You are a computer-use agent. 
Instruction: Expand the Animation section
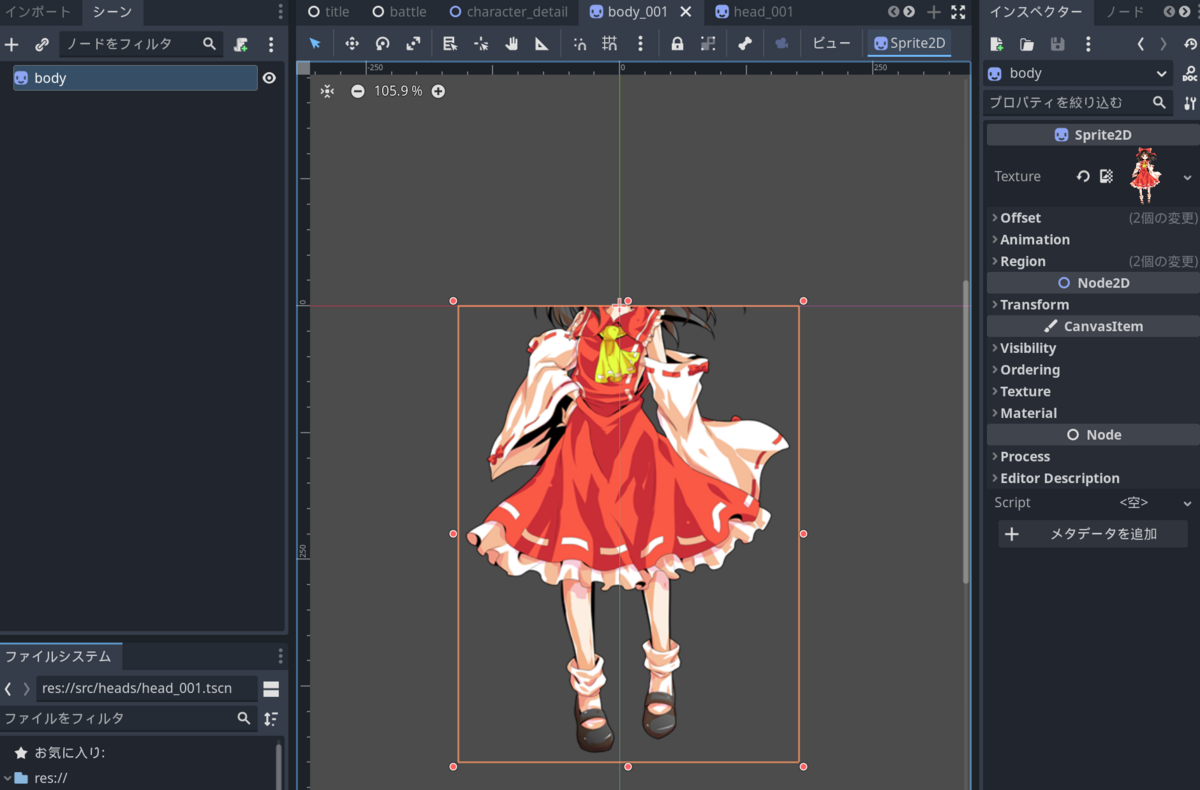click(x=1092, y=240)
